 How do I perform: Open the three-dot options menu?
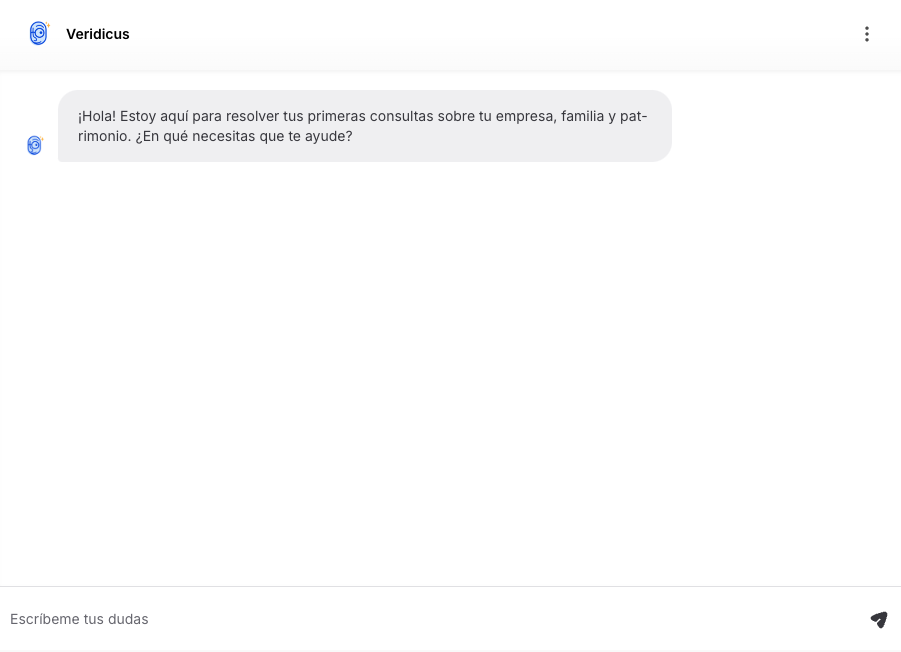(867, 34)
